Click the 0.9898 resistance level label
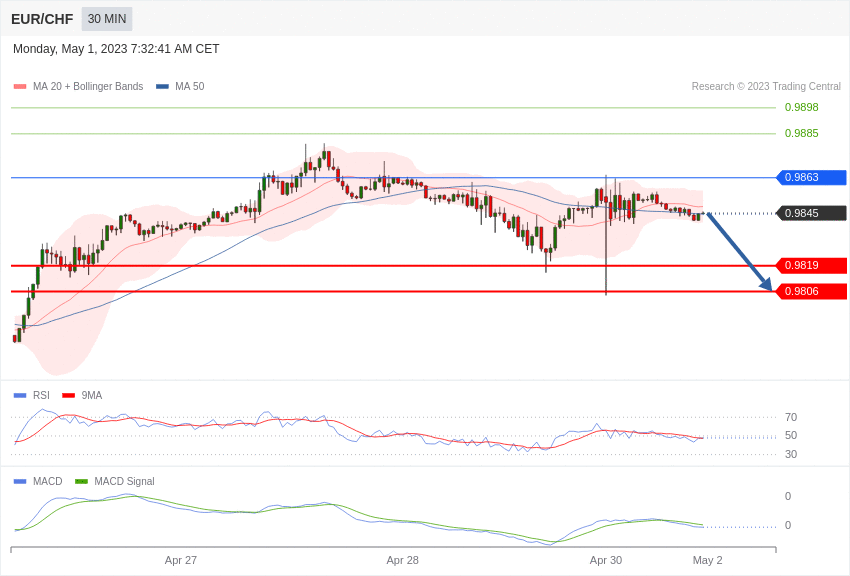The width and height of the screenshot is (850, 576). point(801,107)
